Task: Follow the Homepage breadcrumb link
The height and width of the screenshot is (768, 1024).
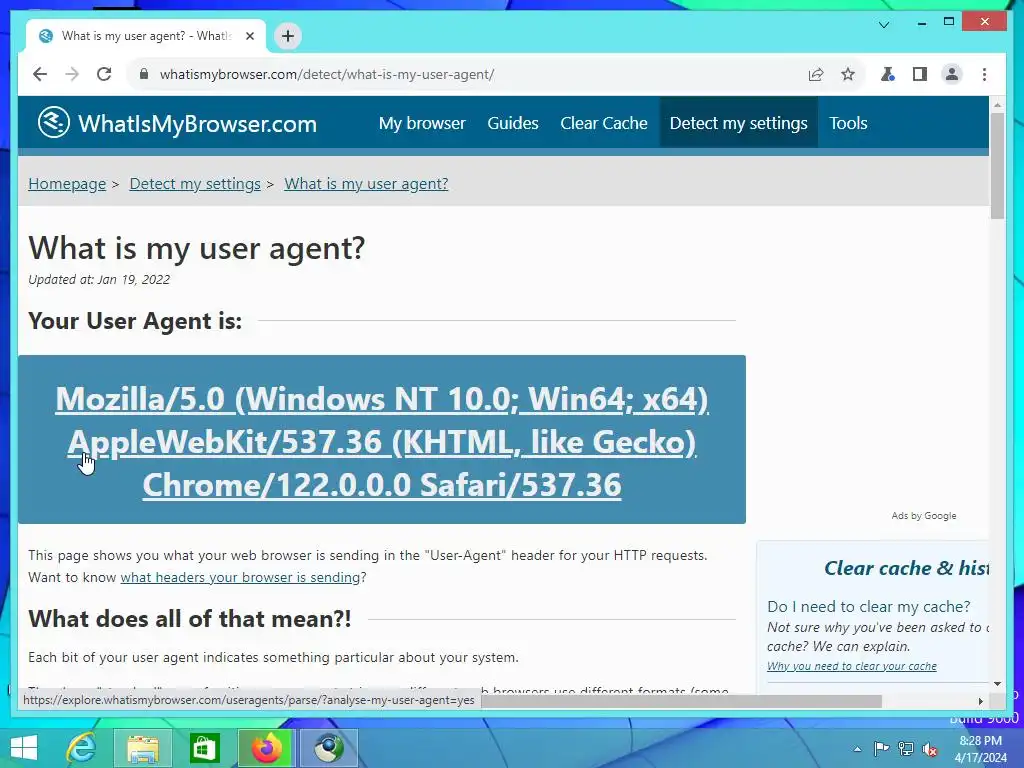Action: [67, 184]
